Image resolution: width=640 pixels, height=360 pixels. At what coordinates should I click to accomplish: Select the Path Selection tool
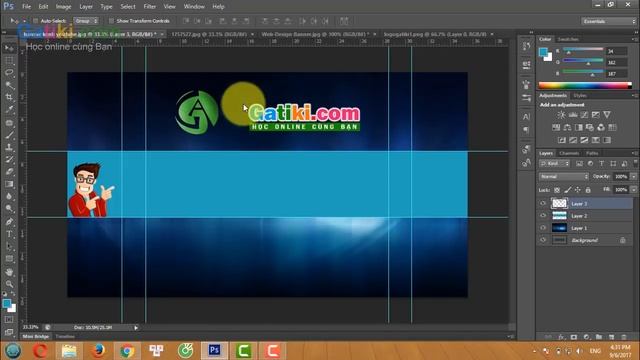pyautogui.click(x=9, y=247)
